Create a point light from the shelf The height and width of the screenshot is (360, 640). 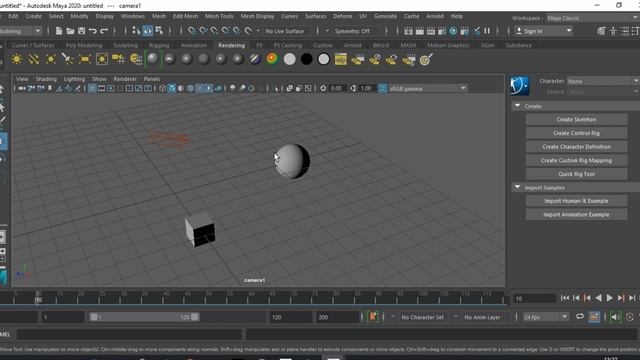click(x=51, y=60)
